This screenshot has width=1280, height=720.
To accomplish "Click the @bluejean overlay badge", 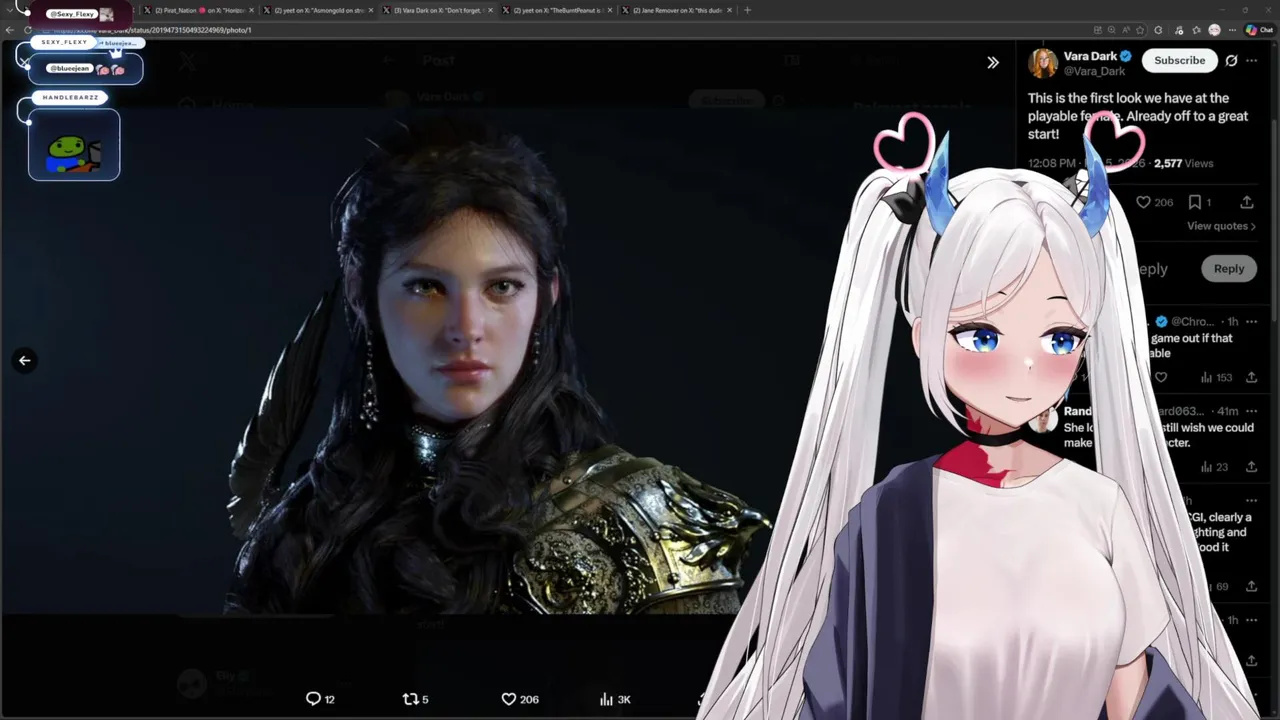I will 70,68.
